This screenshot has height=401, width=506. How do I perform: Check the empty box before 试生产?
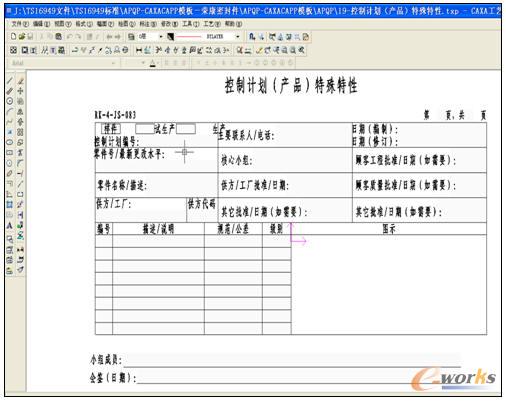coord(144,128)
